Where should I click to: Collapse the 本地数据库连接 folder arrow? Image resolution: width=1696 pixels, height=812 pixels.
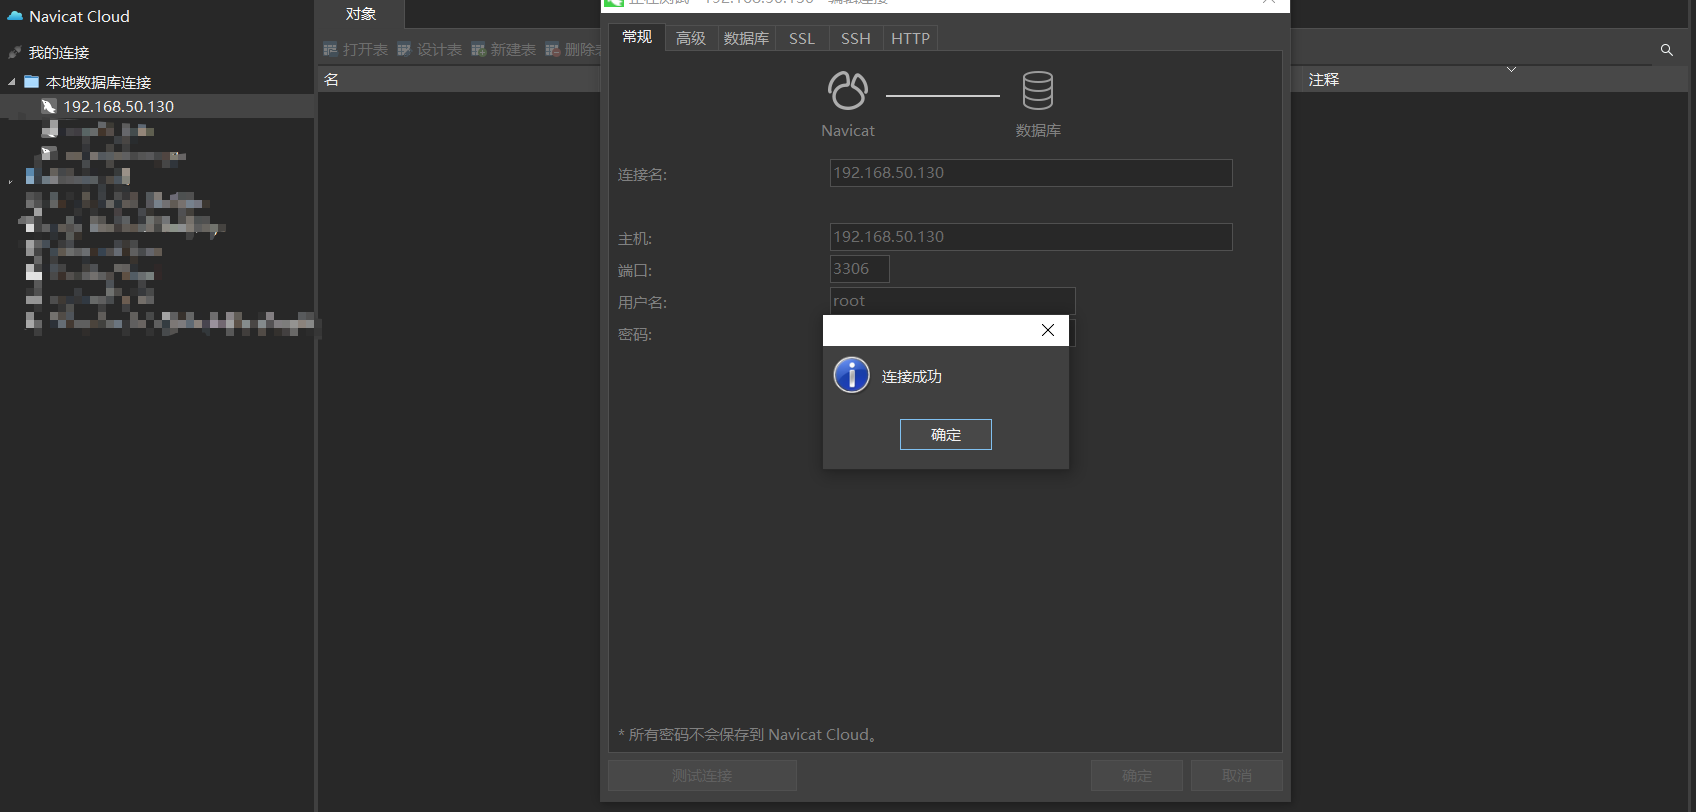pos(11,82)
